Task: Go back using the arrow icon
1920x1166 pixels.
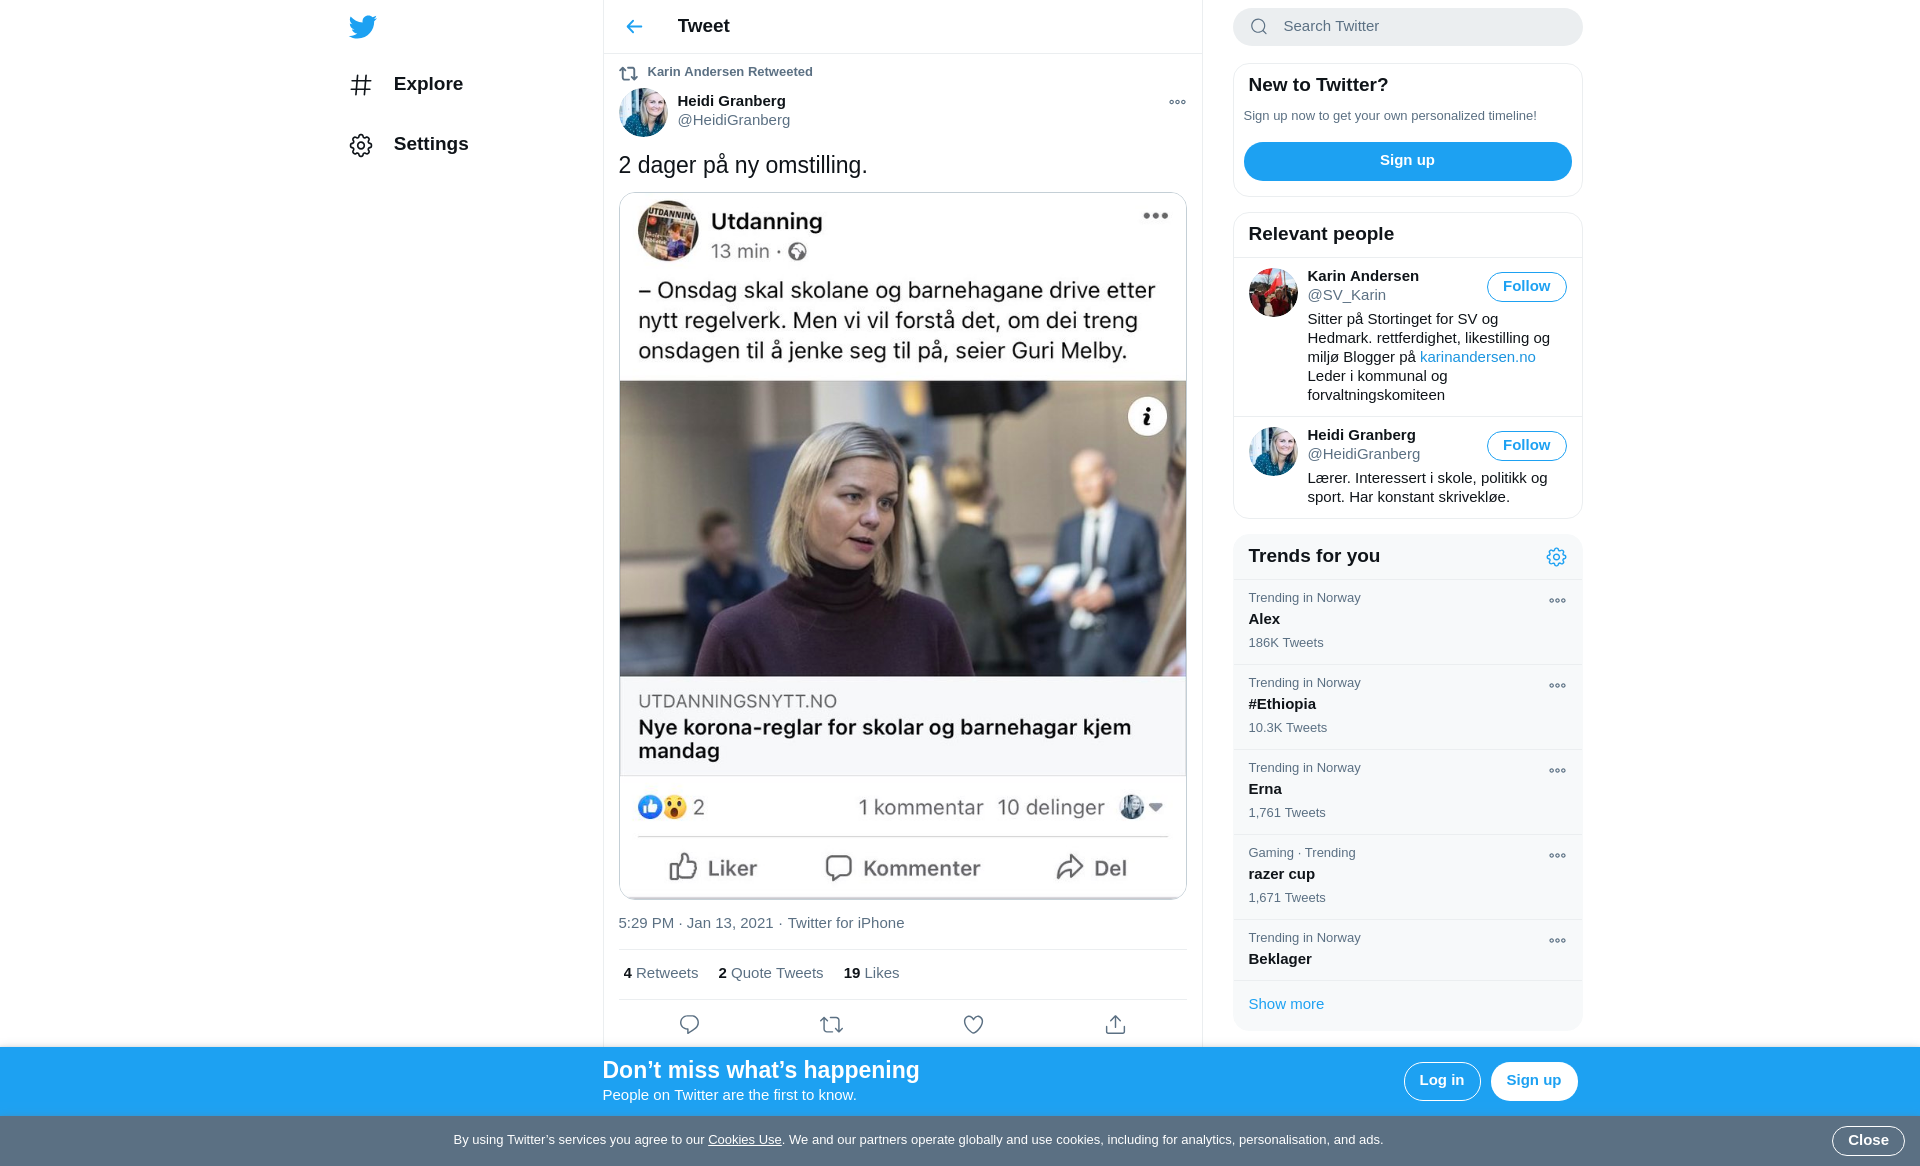Action: coord(634,27)
